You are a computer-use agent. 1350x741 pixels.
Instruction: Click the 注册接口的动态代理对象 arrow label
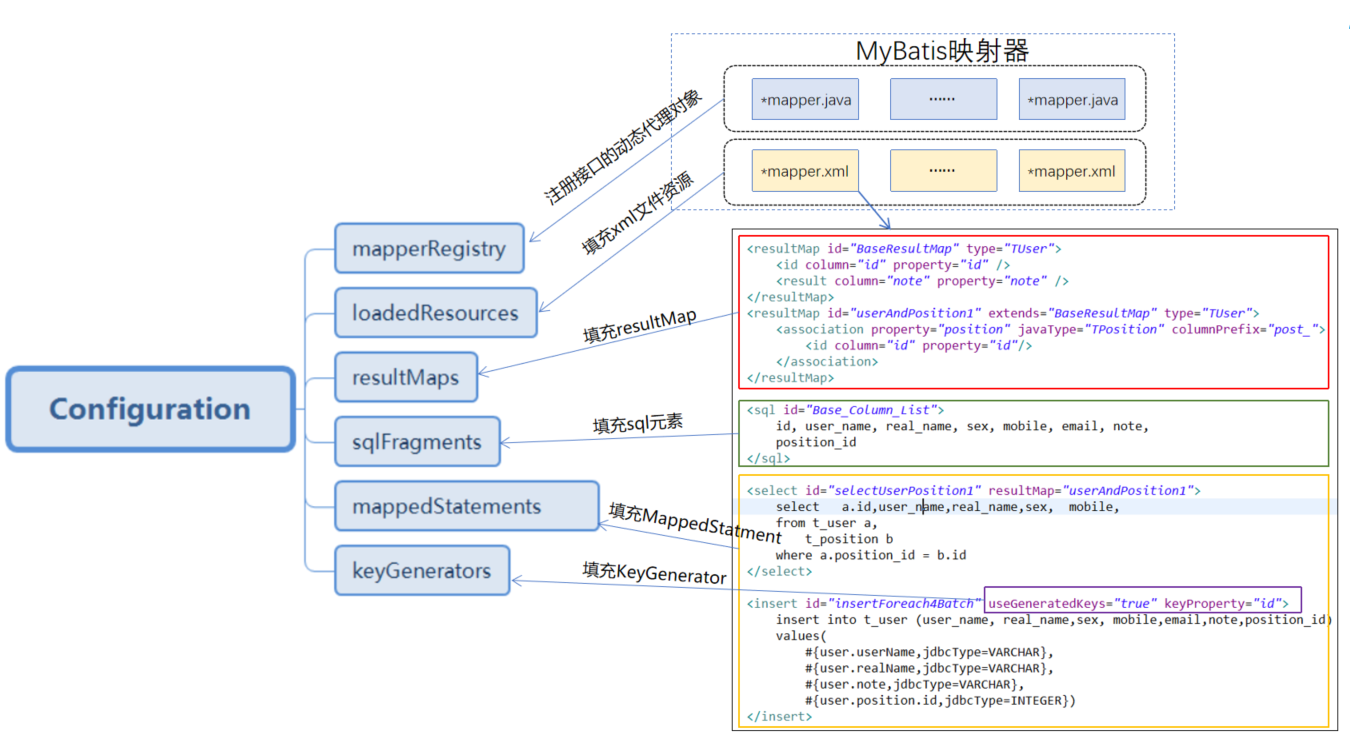tap(622, 147)
